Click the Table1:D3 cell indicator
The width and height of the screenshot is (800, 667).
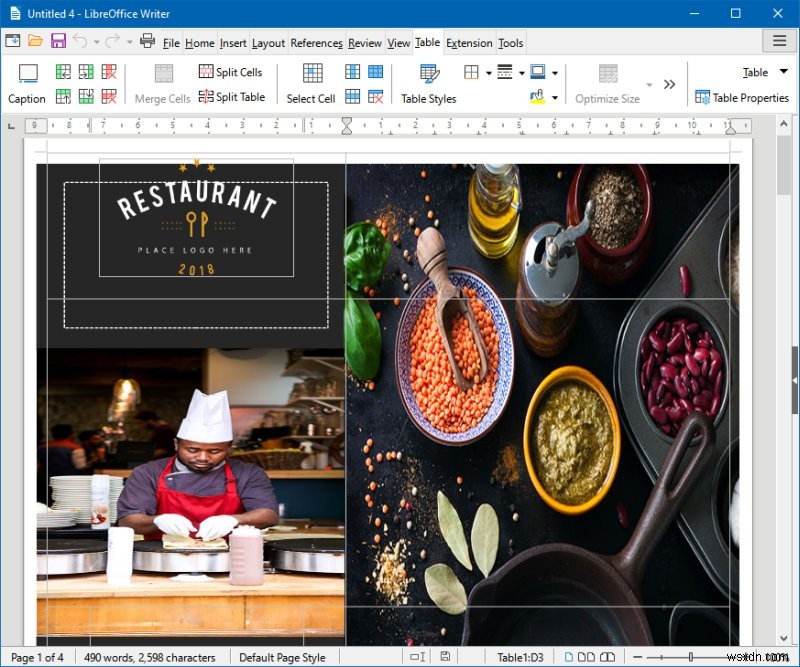click(519, 657)
